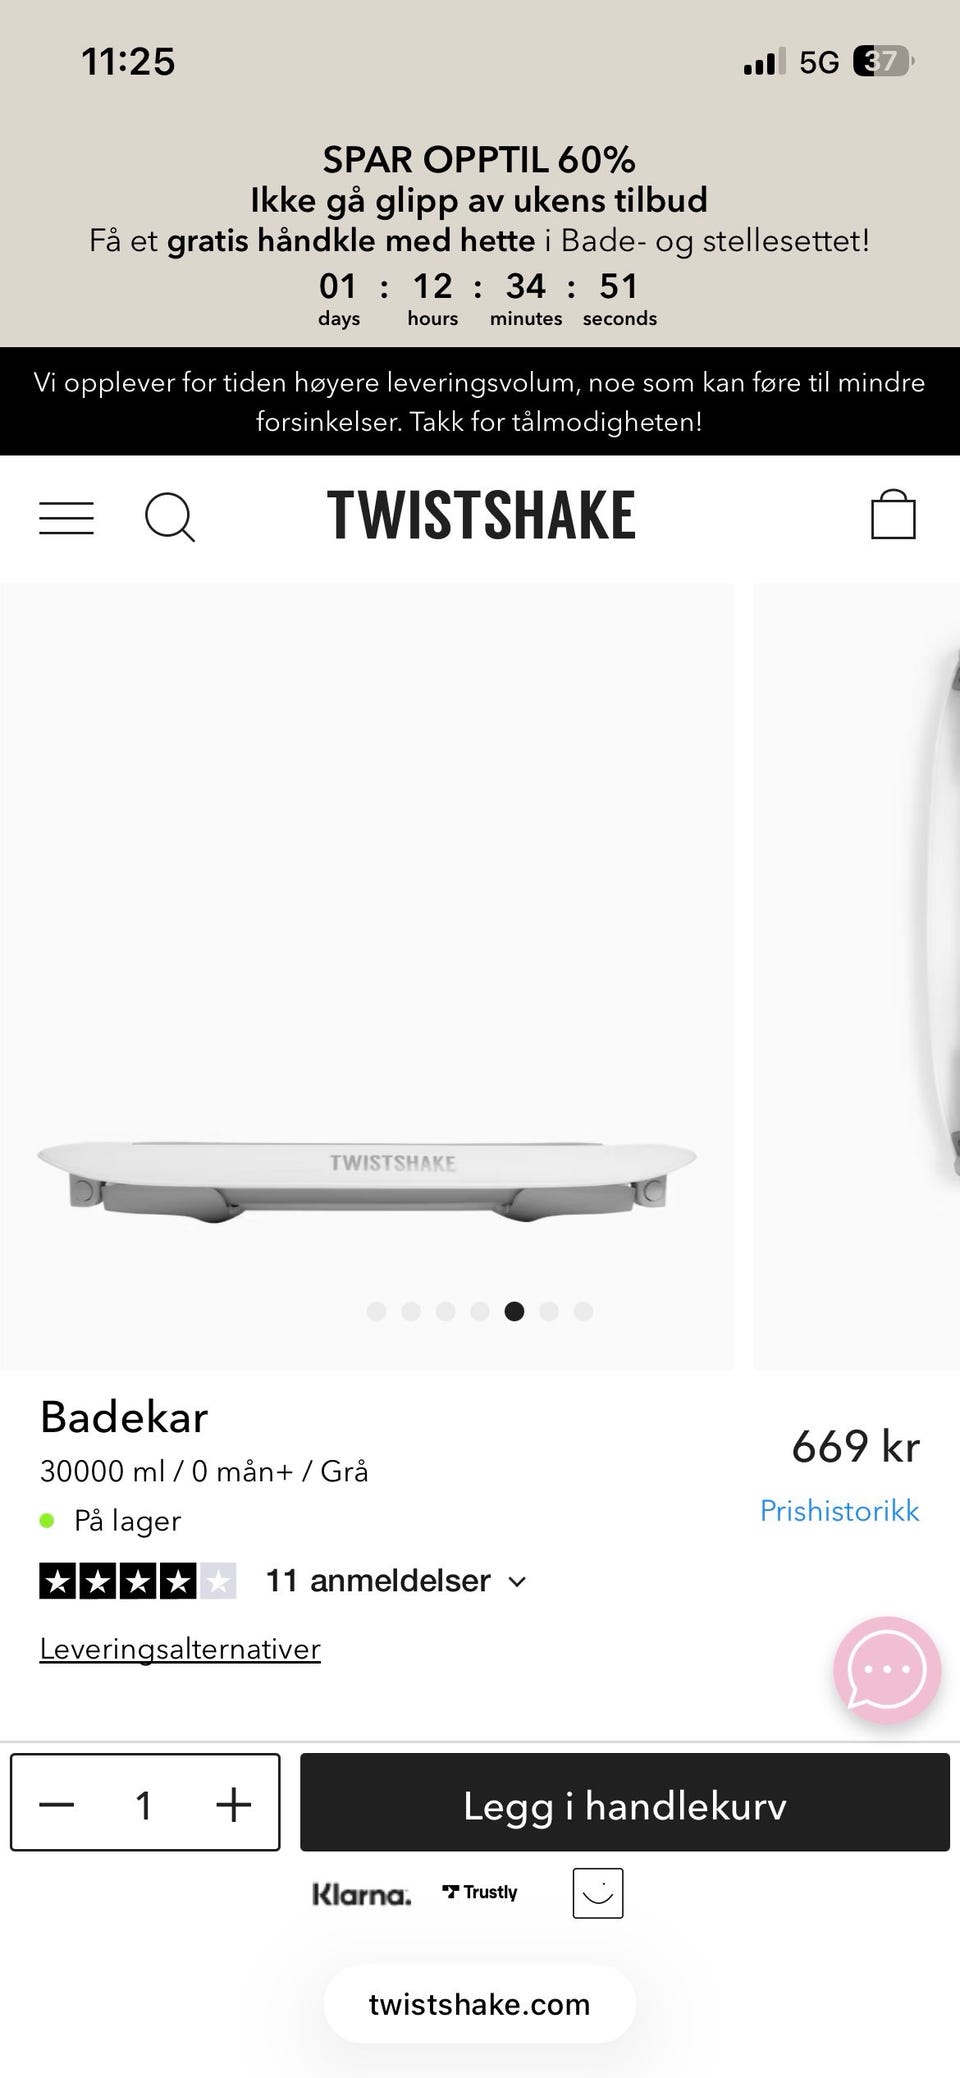This screenshot has height=2078, width=960.
Task: Open the hamburger menu
Action: [x=66, y=518]
